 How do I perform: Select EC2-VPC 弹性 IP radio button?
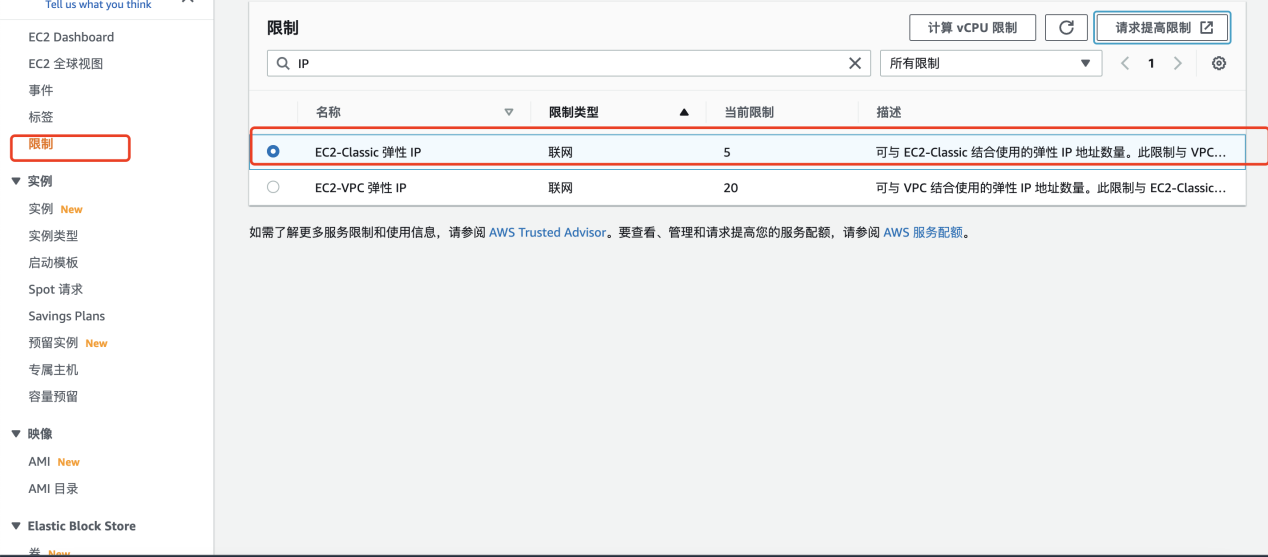273,187
